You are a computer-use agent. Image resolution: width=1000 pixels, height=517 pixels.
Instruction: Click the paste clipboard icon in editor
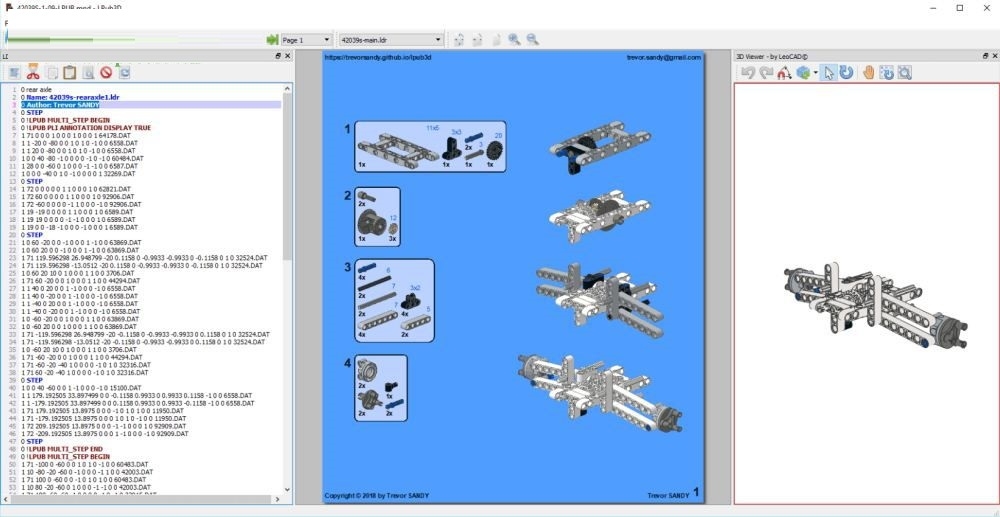pyautogui.click(x=69, y=73)
